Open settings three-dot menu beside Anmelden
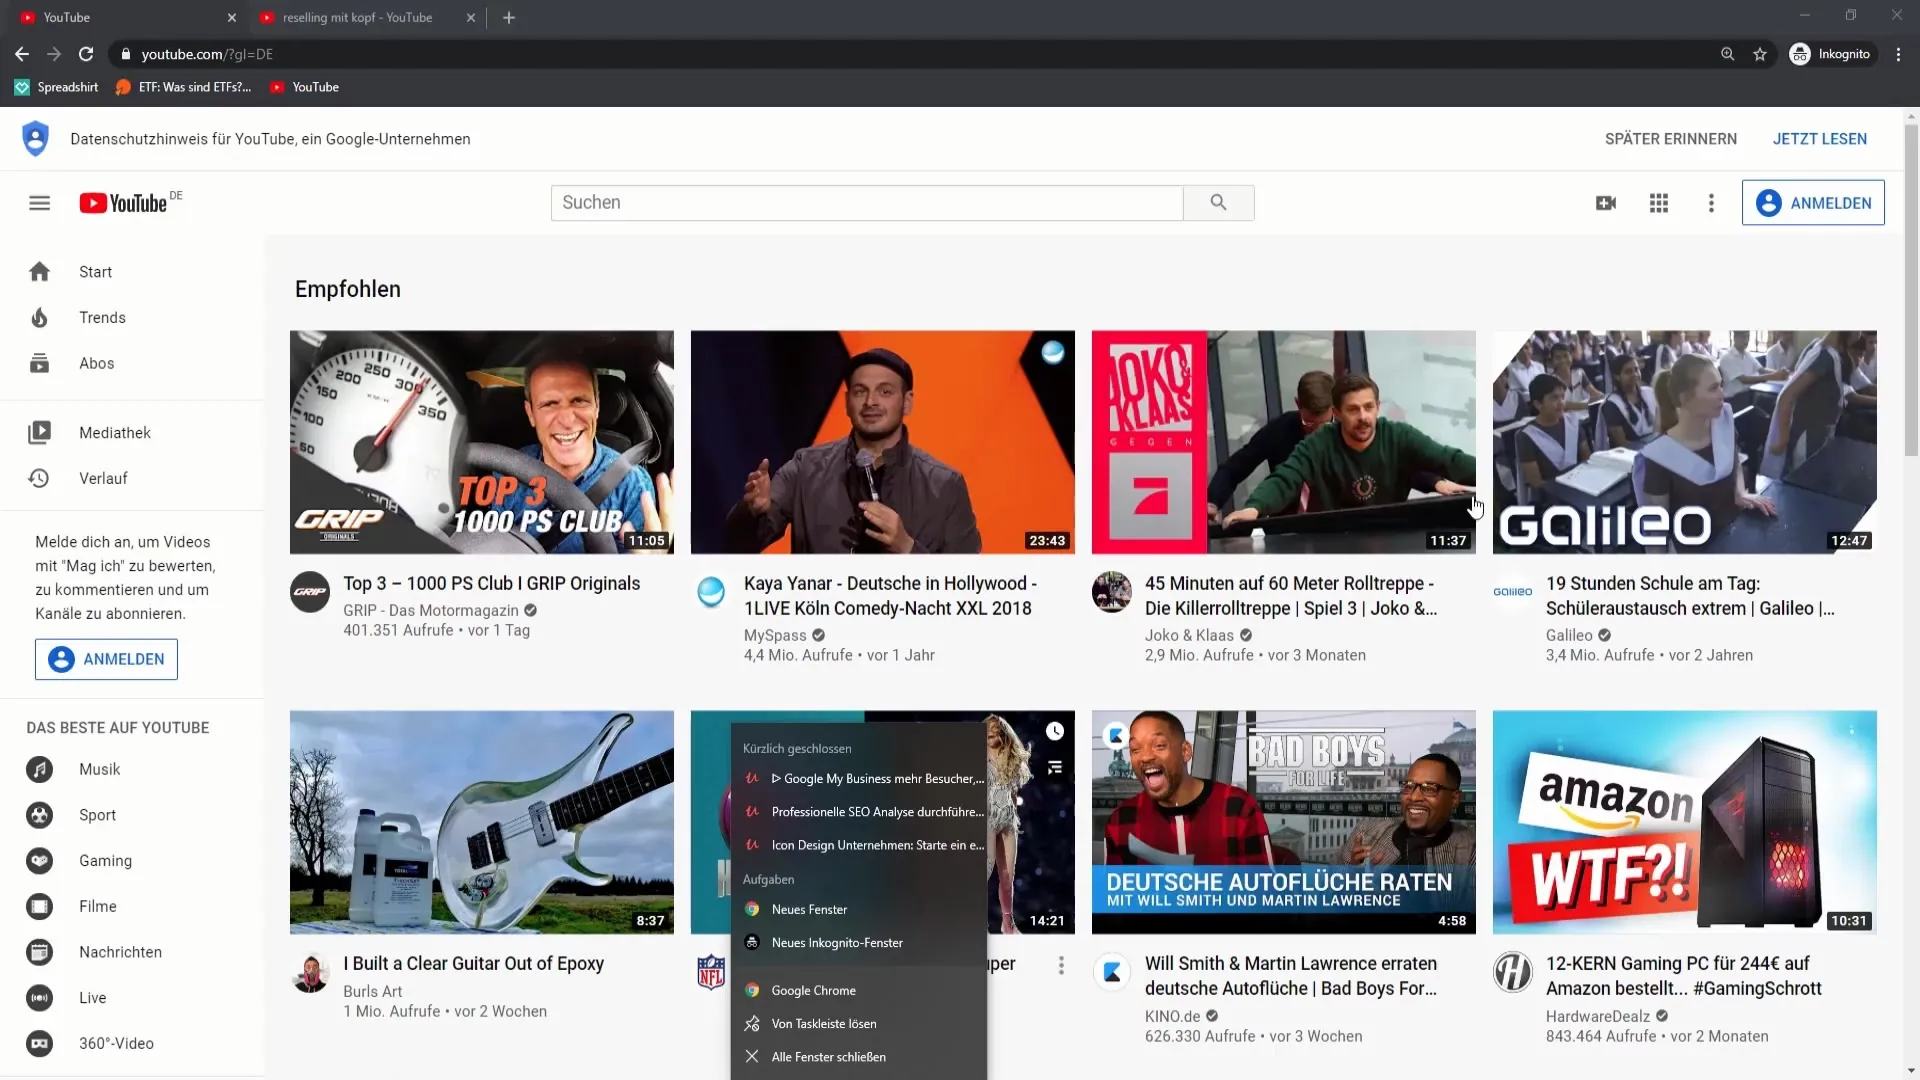The width and height of the screenshot is (1920, 1080). pos(1711,203)
